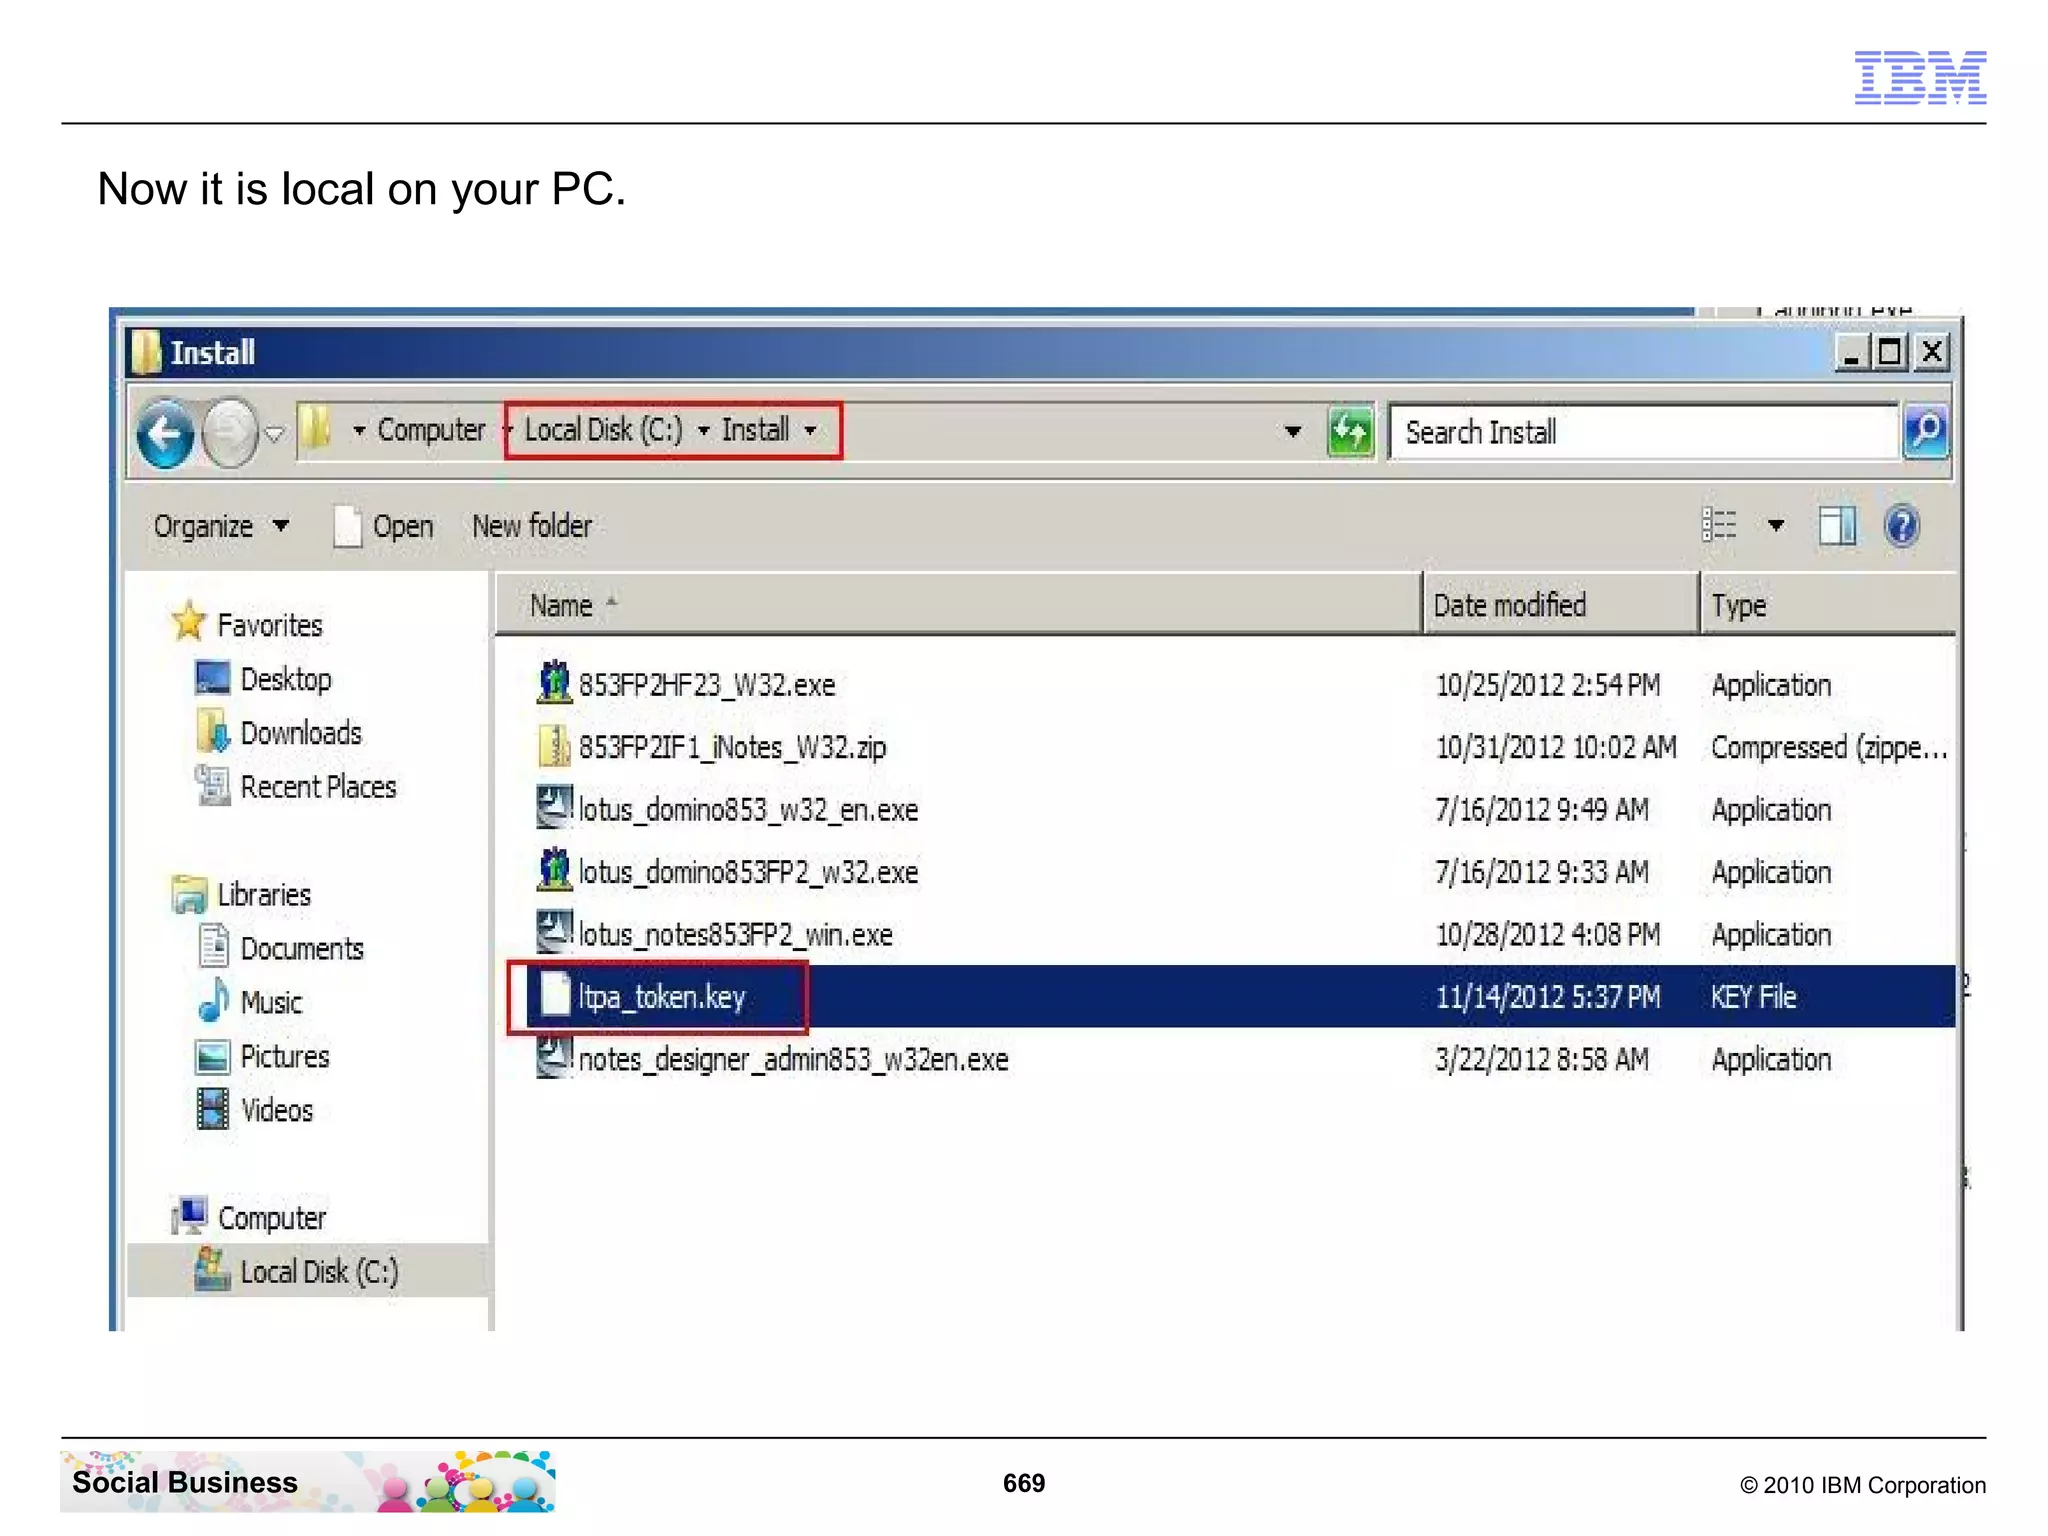Screen dimensions: 2048x1536
Task: Select file lotus_domino853_w32_en.exe
Action: (748, 810)
